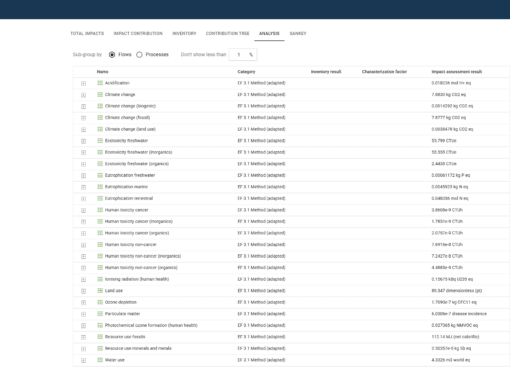The width and height of the screenshot is (510, 382).
Task: Click the Acidification impact category icon
Action: pos(100,83)
